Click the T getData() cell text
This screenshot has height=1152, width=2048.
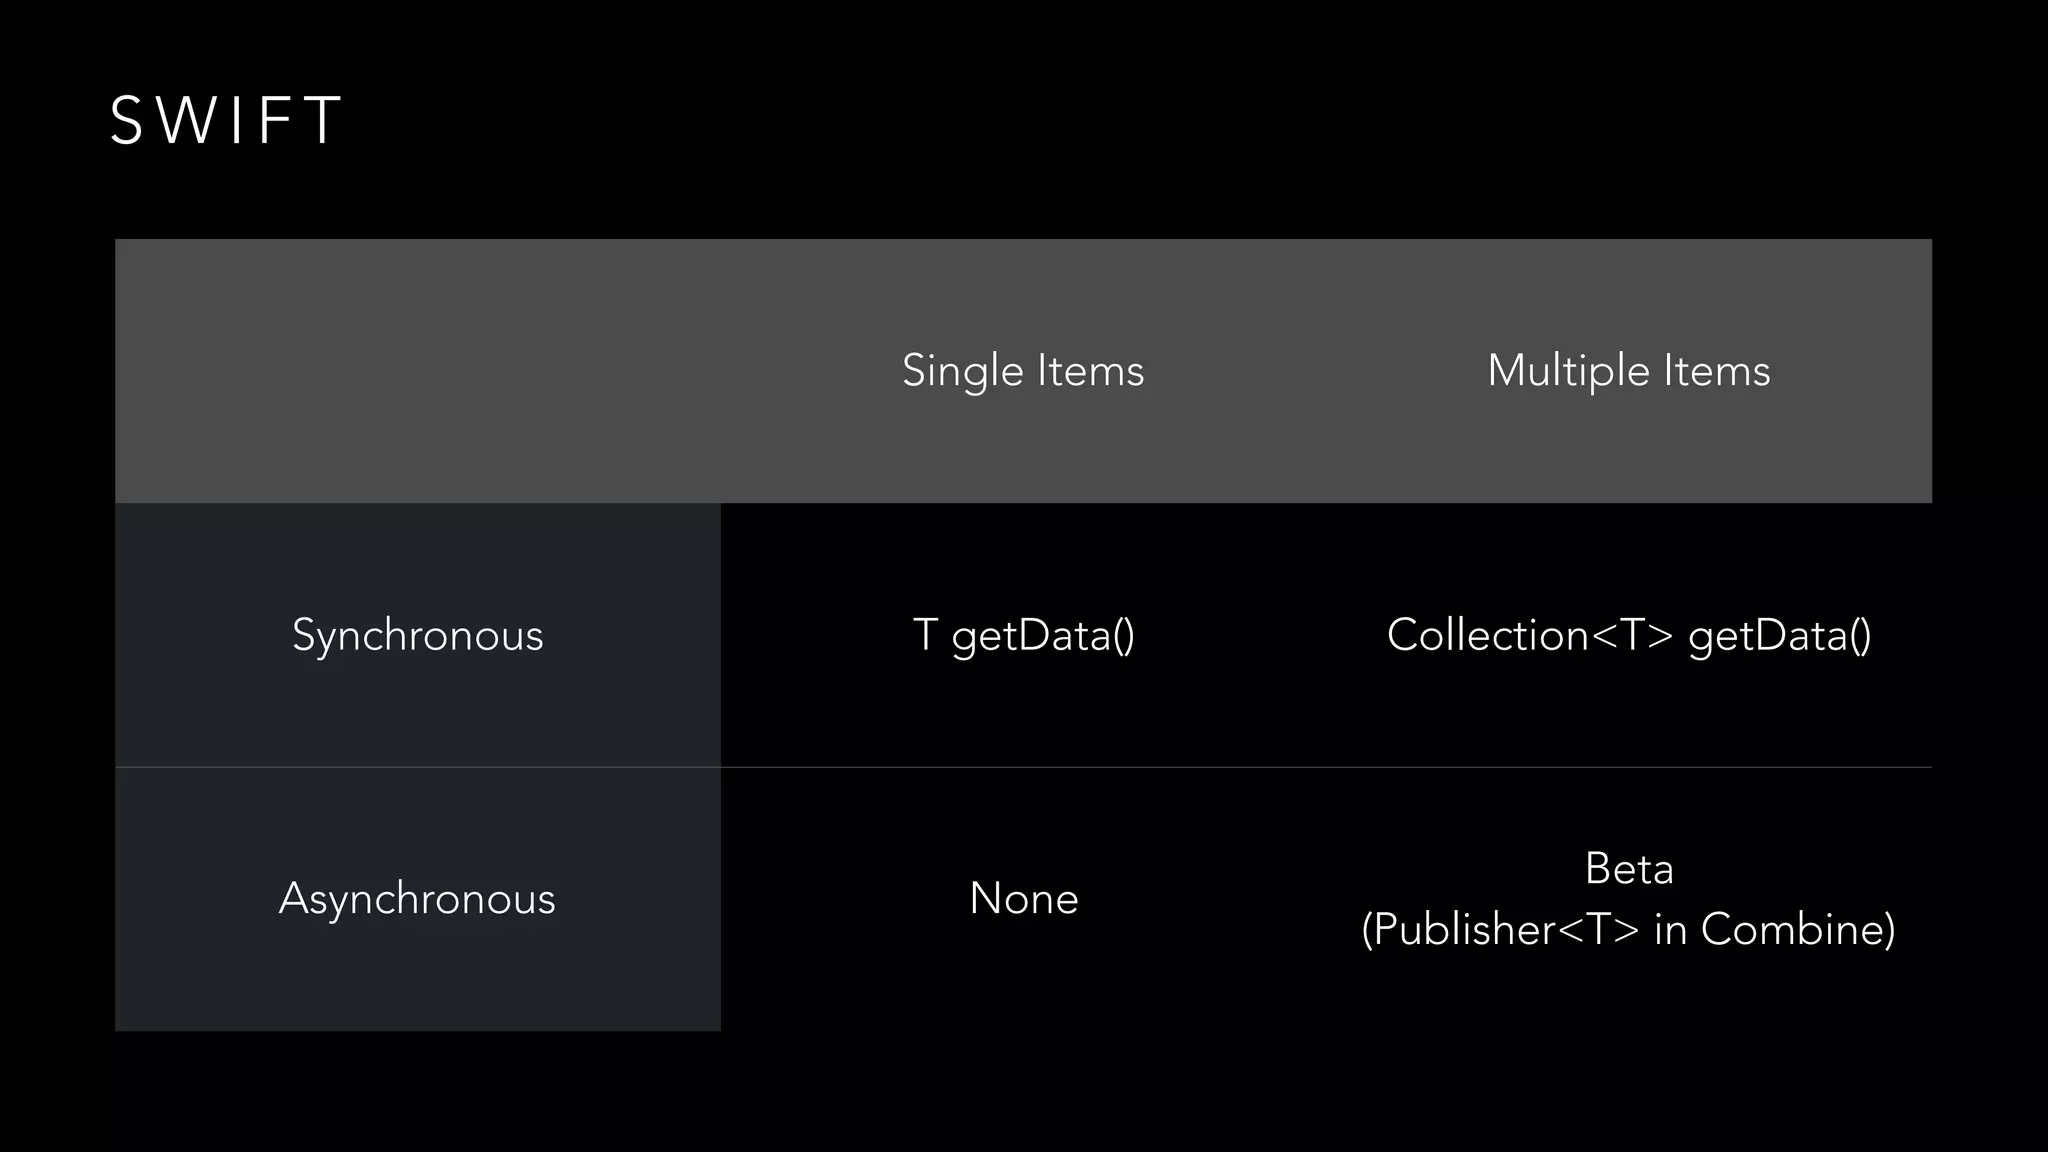pos(1023,635)
